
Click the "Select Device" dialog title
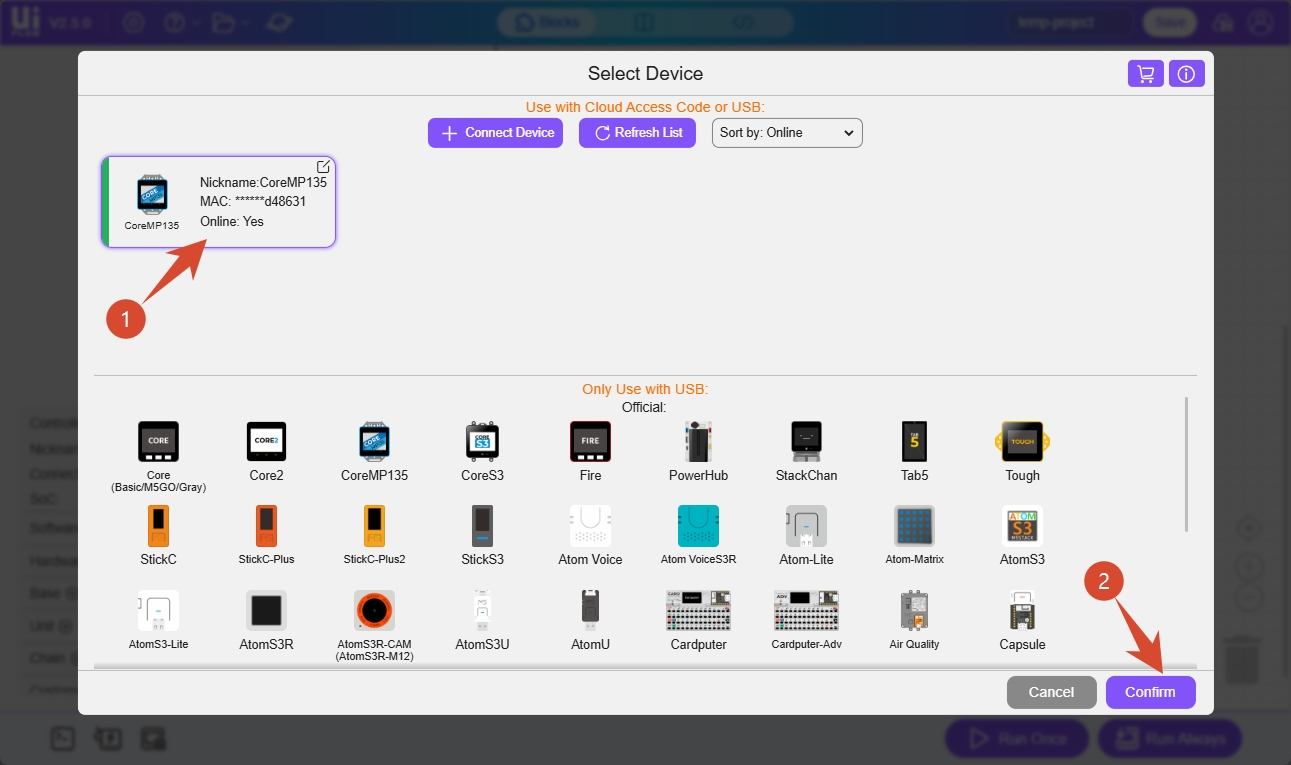pyautogui.click(x=645, y=74)
